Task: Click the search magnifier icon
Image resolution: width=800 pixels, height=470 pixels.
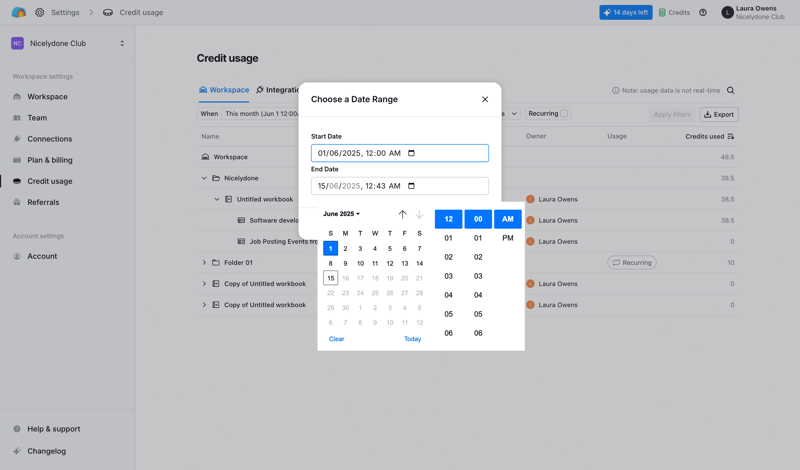Action: coord(731,90)
